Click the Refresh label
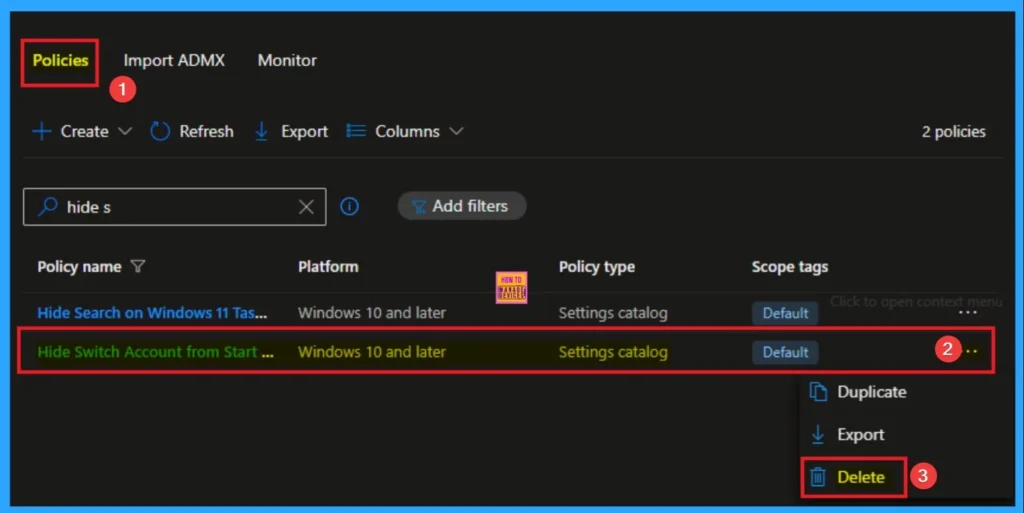The width and height of the screenshot is (1024, 513). (x=206, y=131)
